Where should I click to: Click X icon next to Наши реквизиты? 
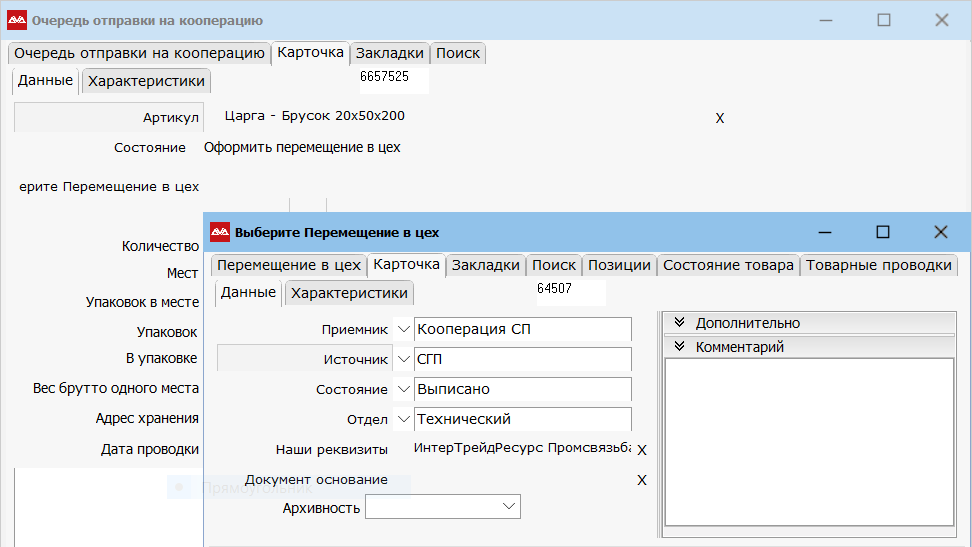click(642, 450)
